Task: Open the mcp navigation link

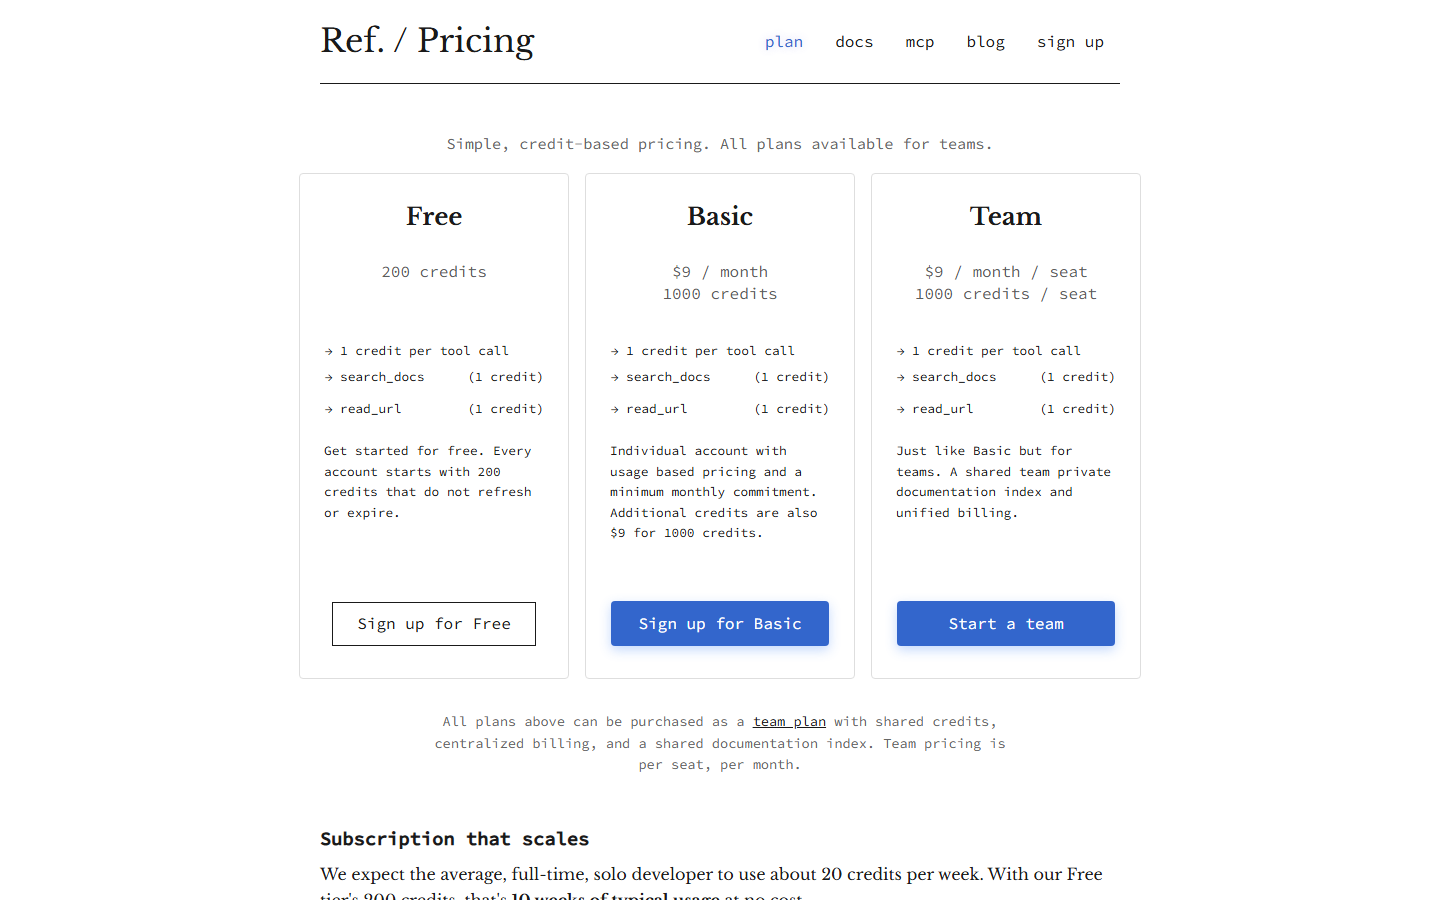Action: 919,42
